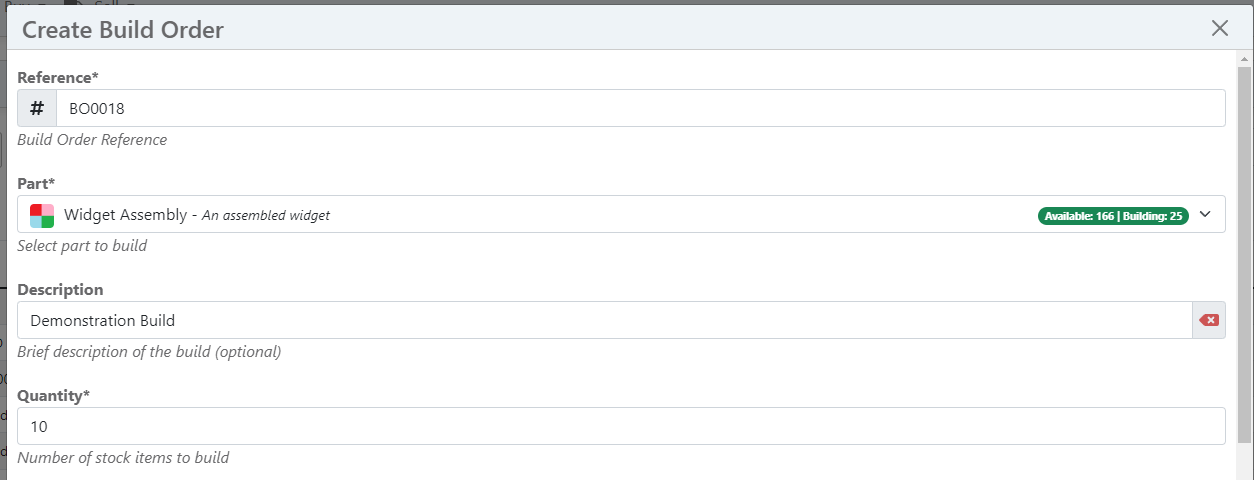Close the Create Build Order dialog
1254x480 pixels.
(1219, 28)
